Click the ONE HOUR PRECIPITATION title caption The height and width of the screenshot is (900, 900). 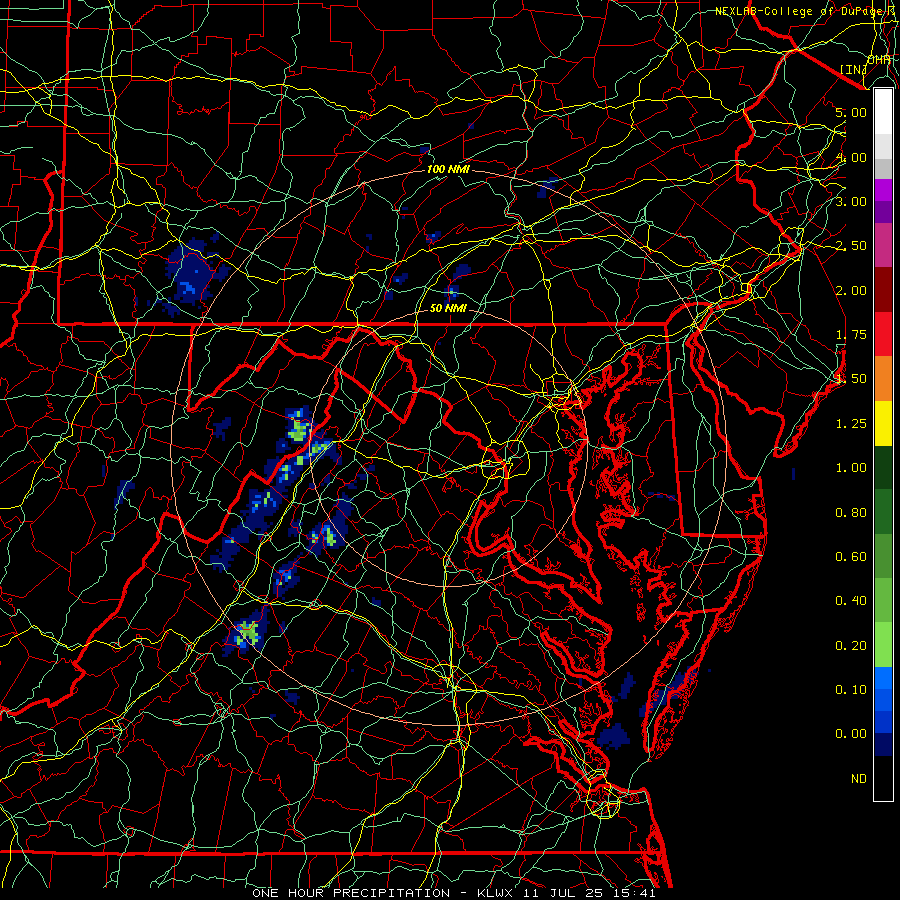pyautogui.click(x=453, y=893)
